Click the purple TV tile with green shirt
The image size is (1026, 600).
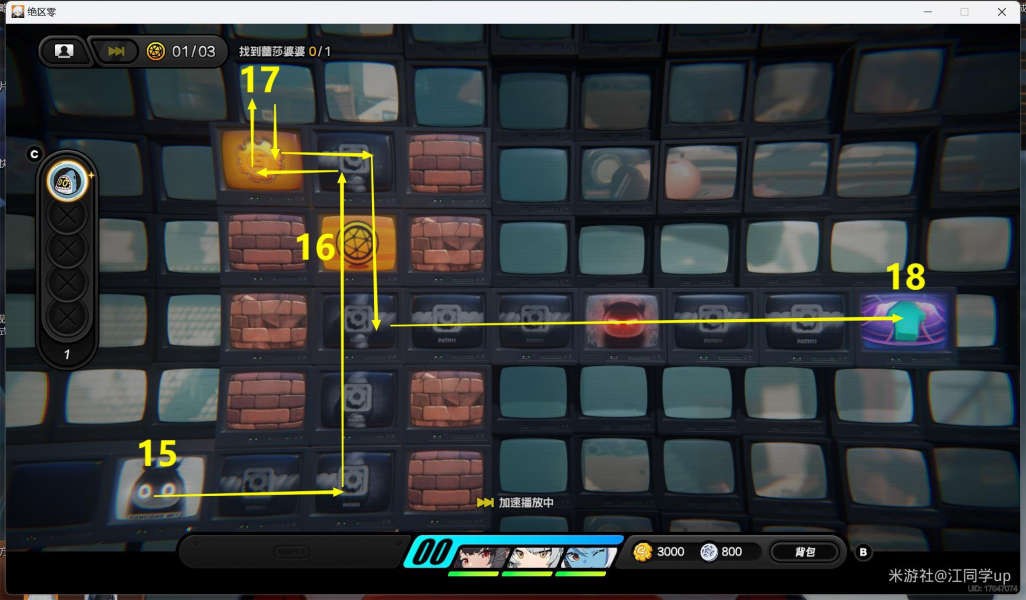click(x=907, y=321)
